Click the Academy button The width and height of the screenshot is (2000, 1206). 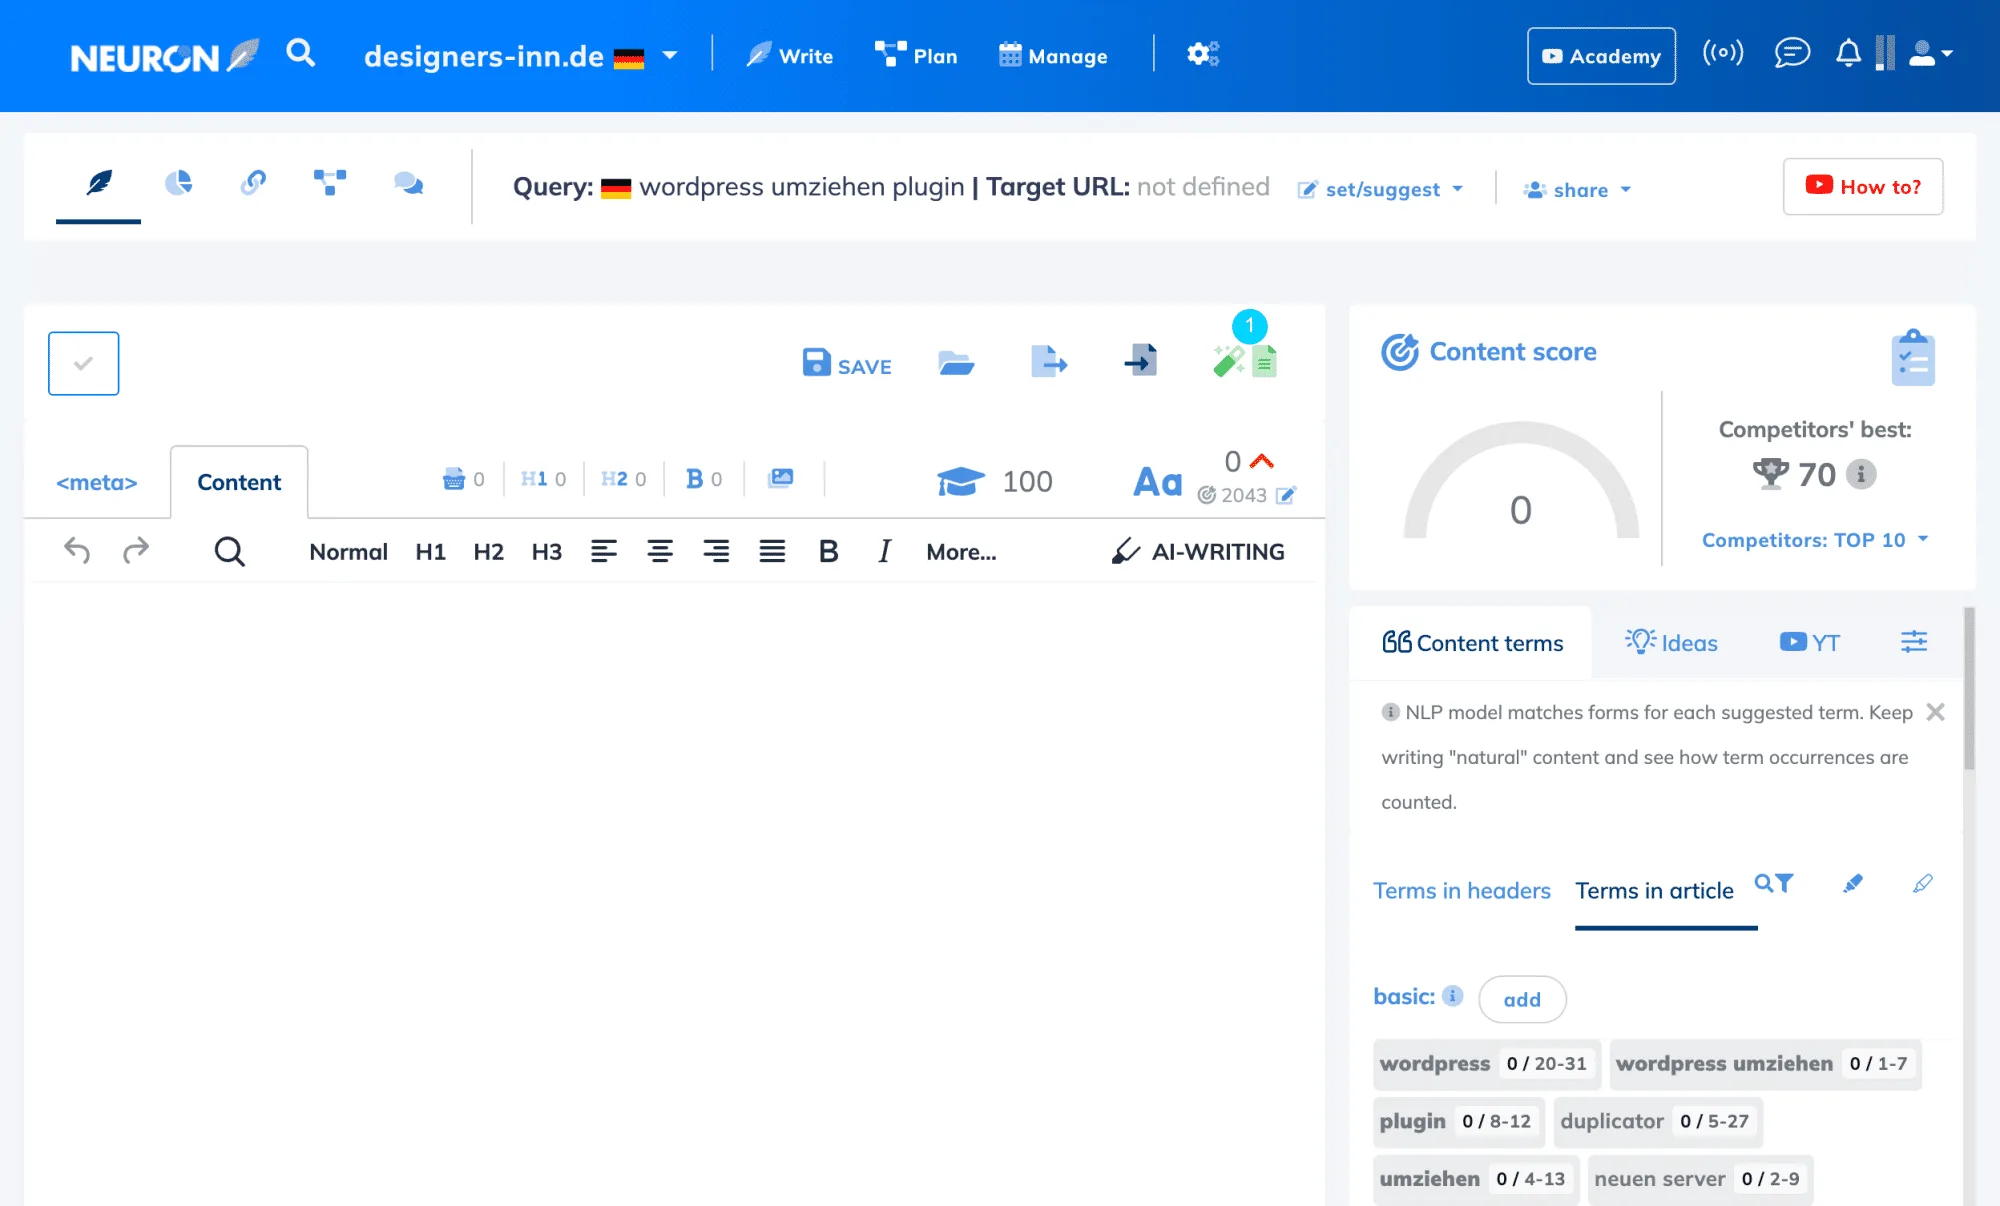click(x=1601, y=56)
